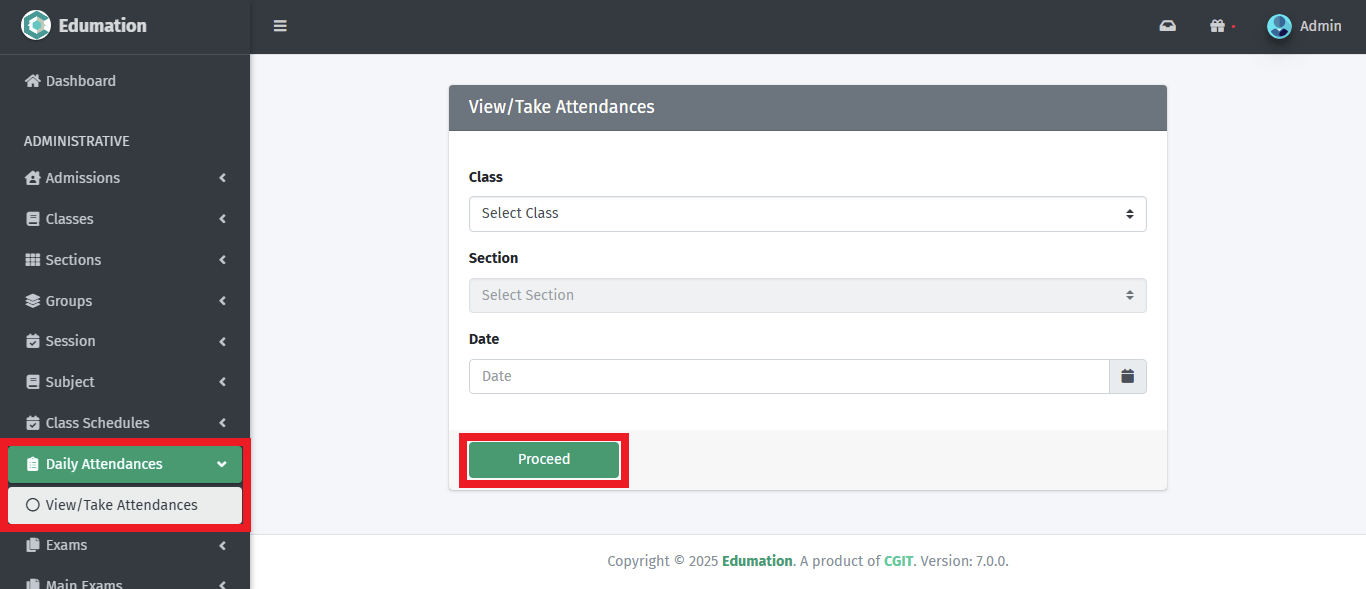Open the CGIT footer link

point(898,561)
